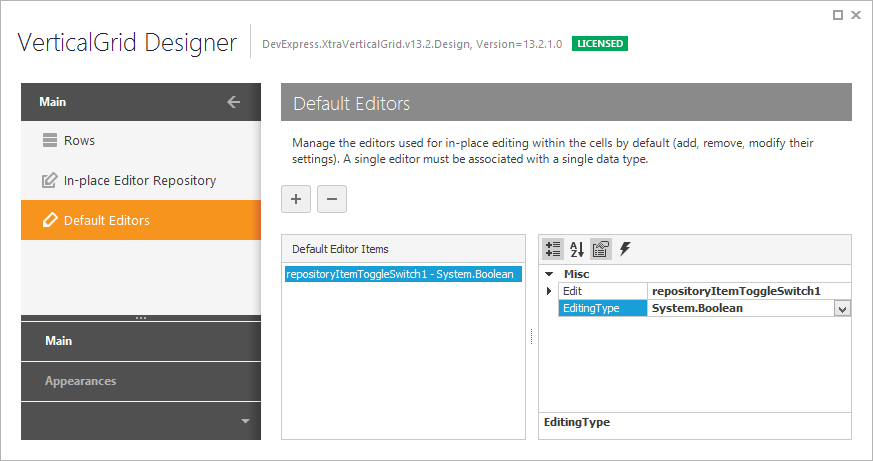The image size is (873, 461).
Task: Click the navigation pane splitter dots
Action: tap(141, 318)
